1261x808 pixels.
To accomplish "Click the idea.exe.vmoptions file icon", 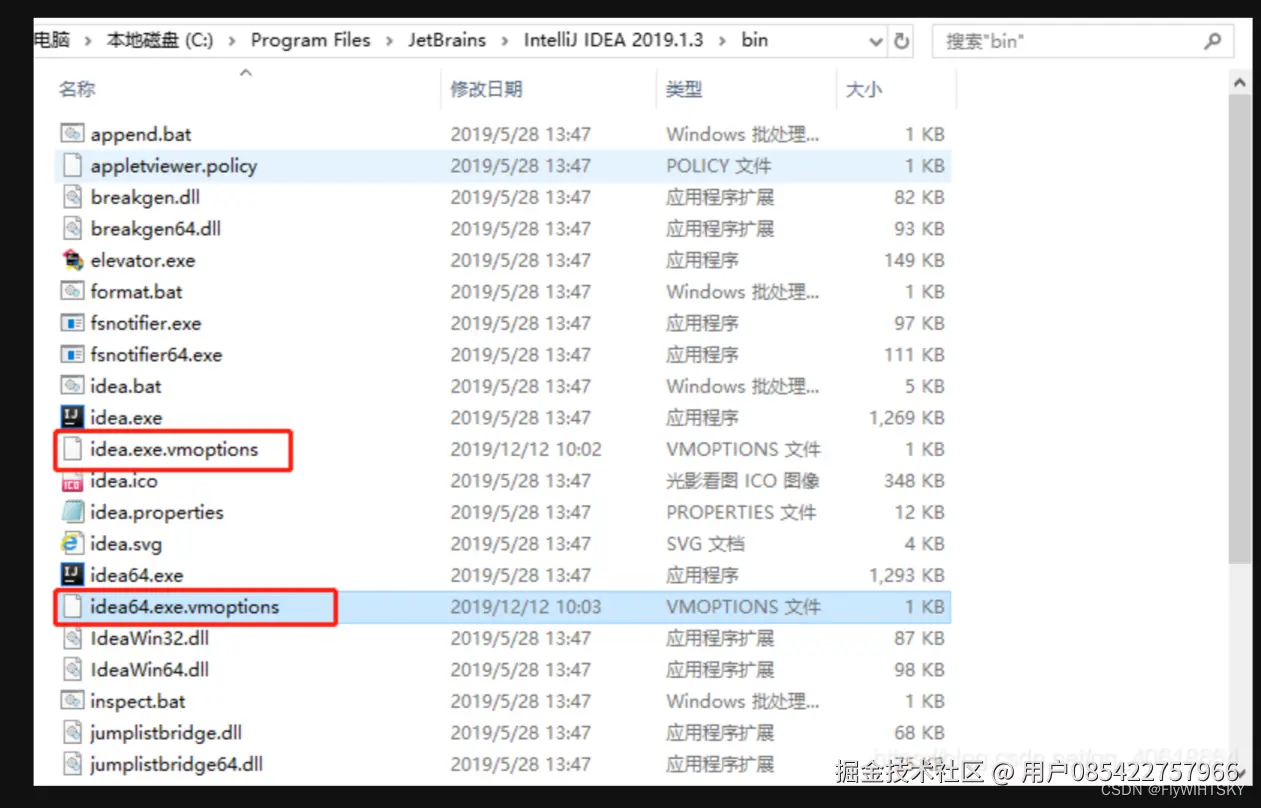I will [72, 449].
